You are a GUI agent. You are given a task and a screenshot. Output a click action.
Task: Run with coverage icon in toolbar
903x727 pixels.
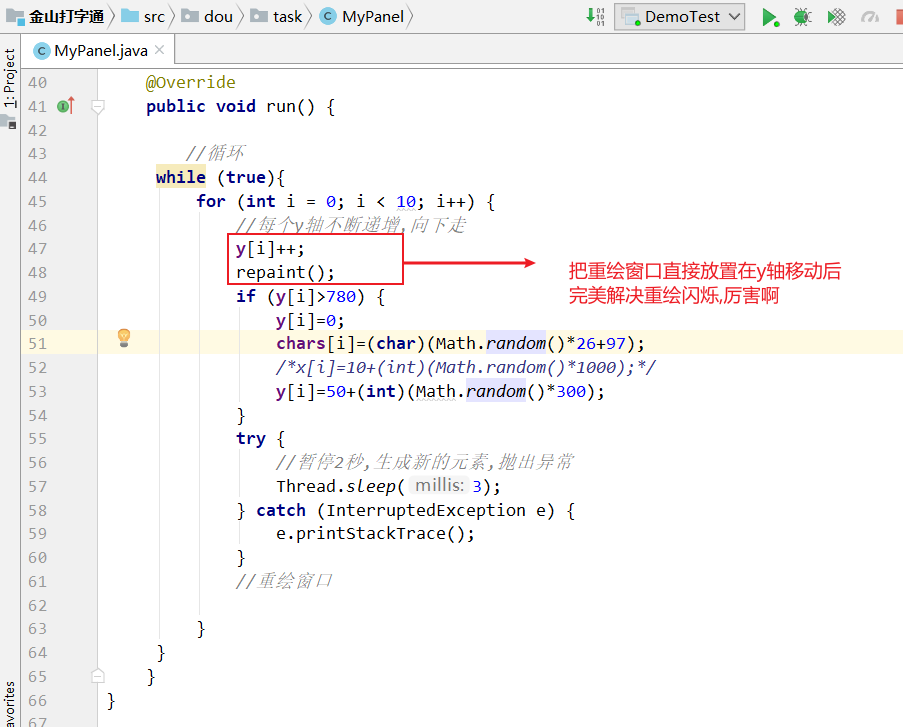click(x=836, y=17)
